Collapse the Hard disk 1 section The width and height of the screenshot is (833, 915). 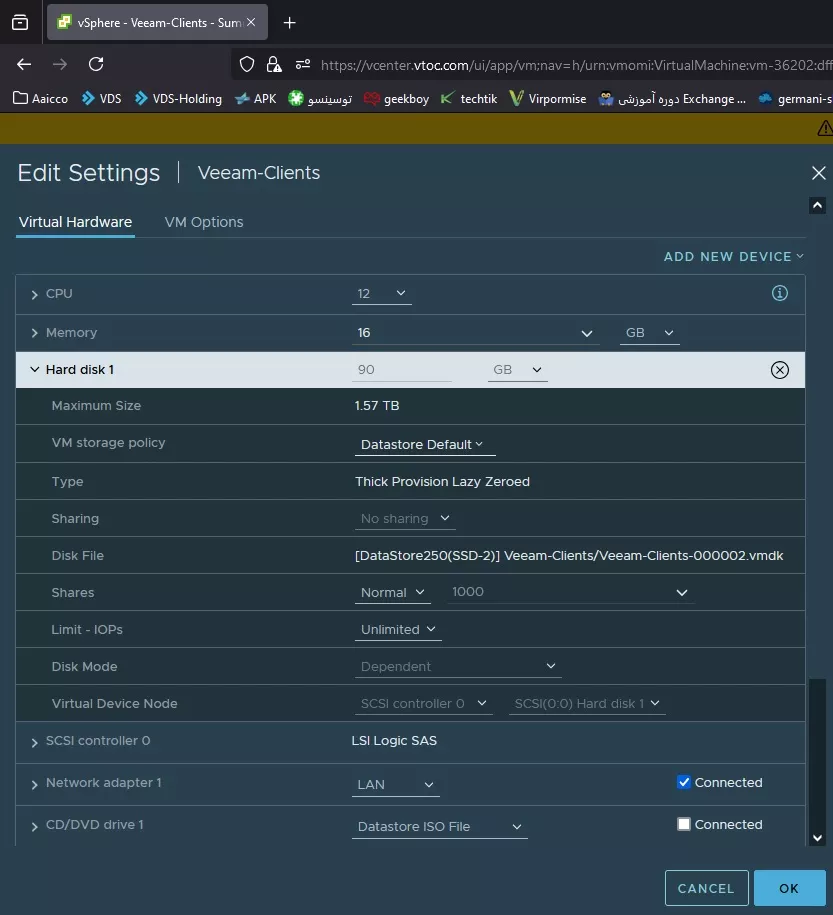coord(34,369)
